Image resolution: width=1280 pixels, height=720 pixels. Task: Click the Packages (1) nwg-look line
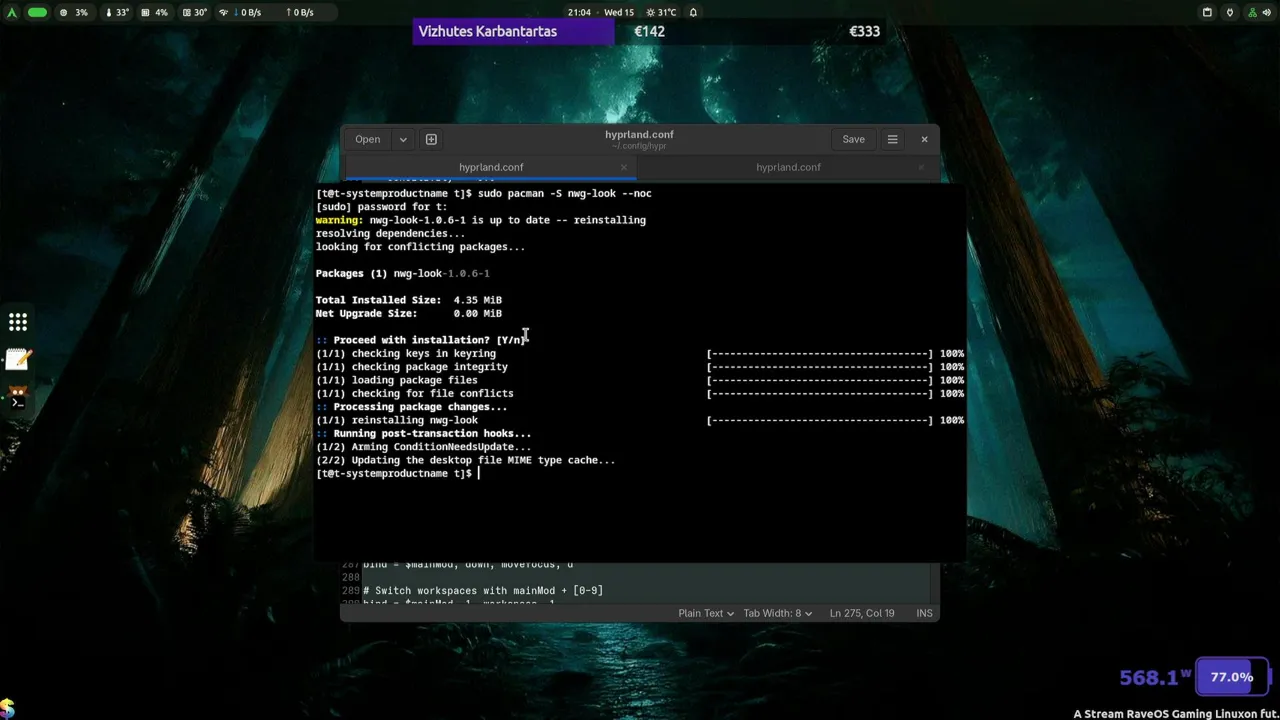coord(403,273)
